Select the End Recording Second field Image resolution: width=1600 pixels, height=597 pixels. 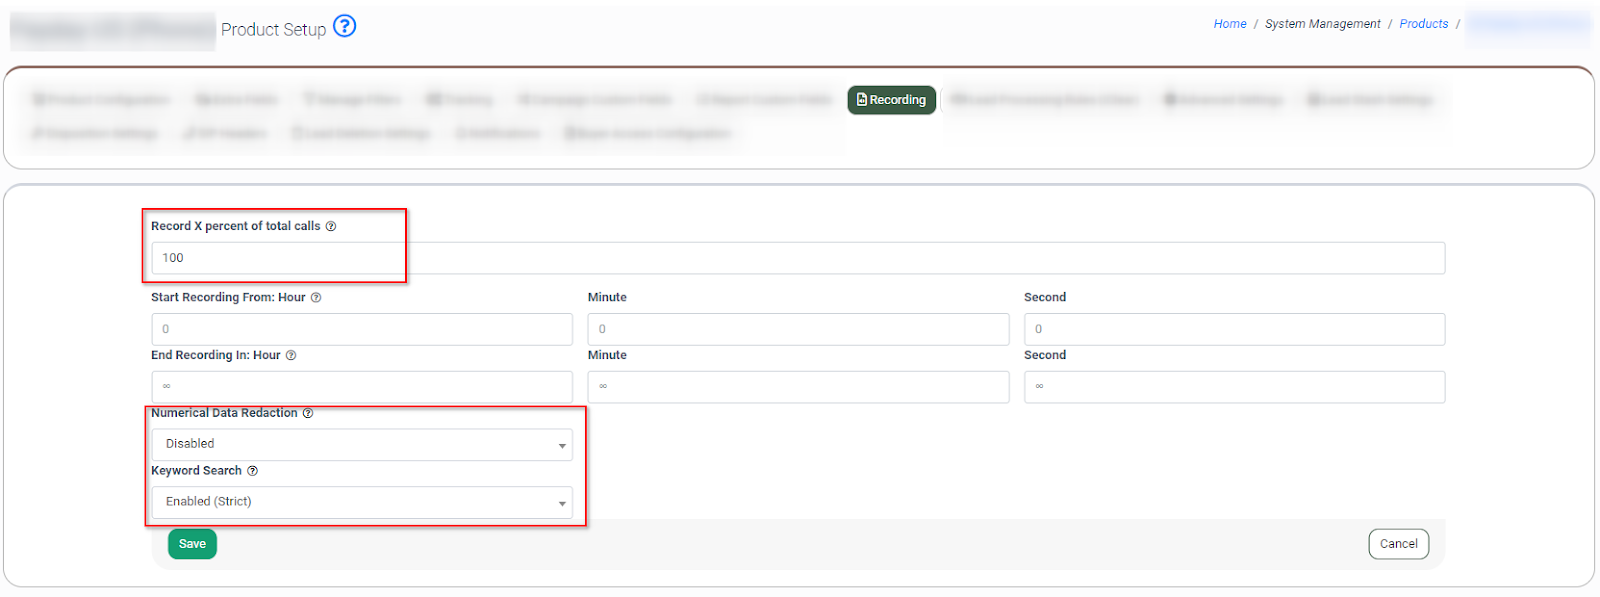pyautogui.click(x=1233, y=387)
